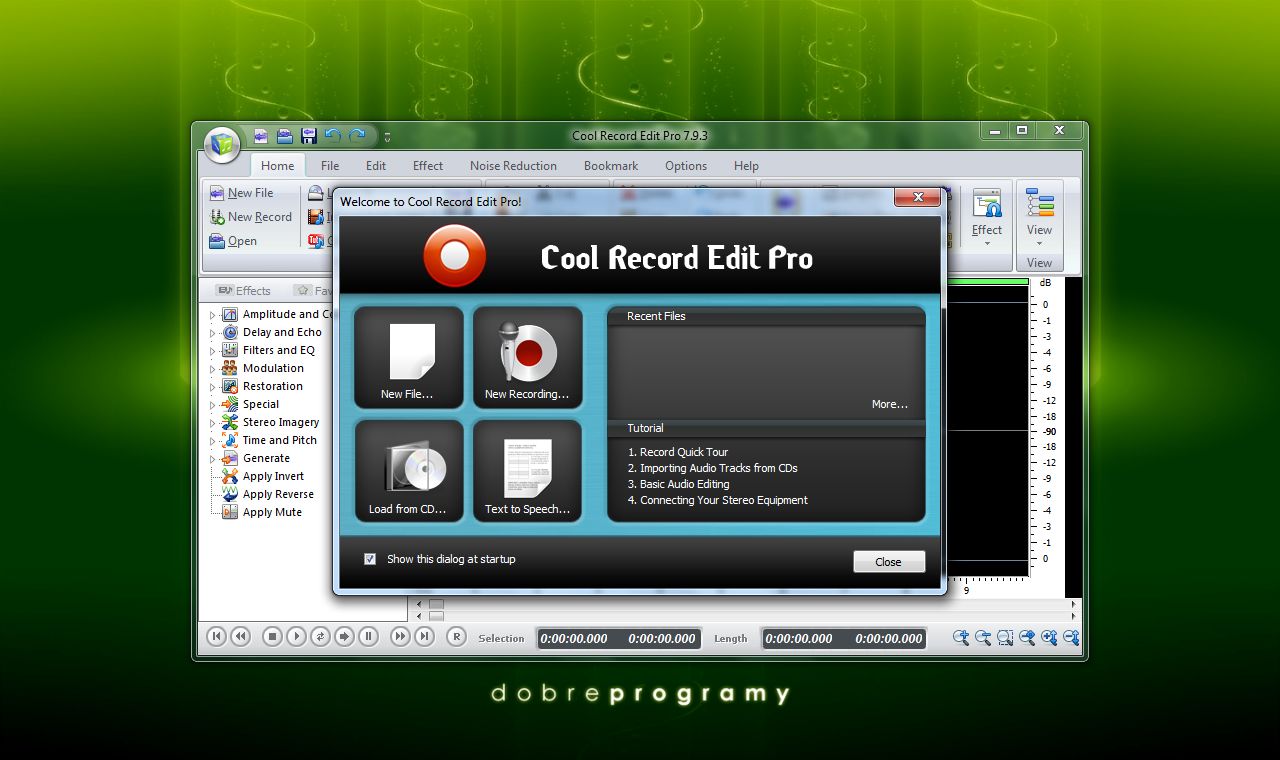
Task: Select Apply Reverse effect
Action: tap(278, 494)
